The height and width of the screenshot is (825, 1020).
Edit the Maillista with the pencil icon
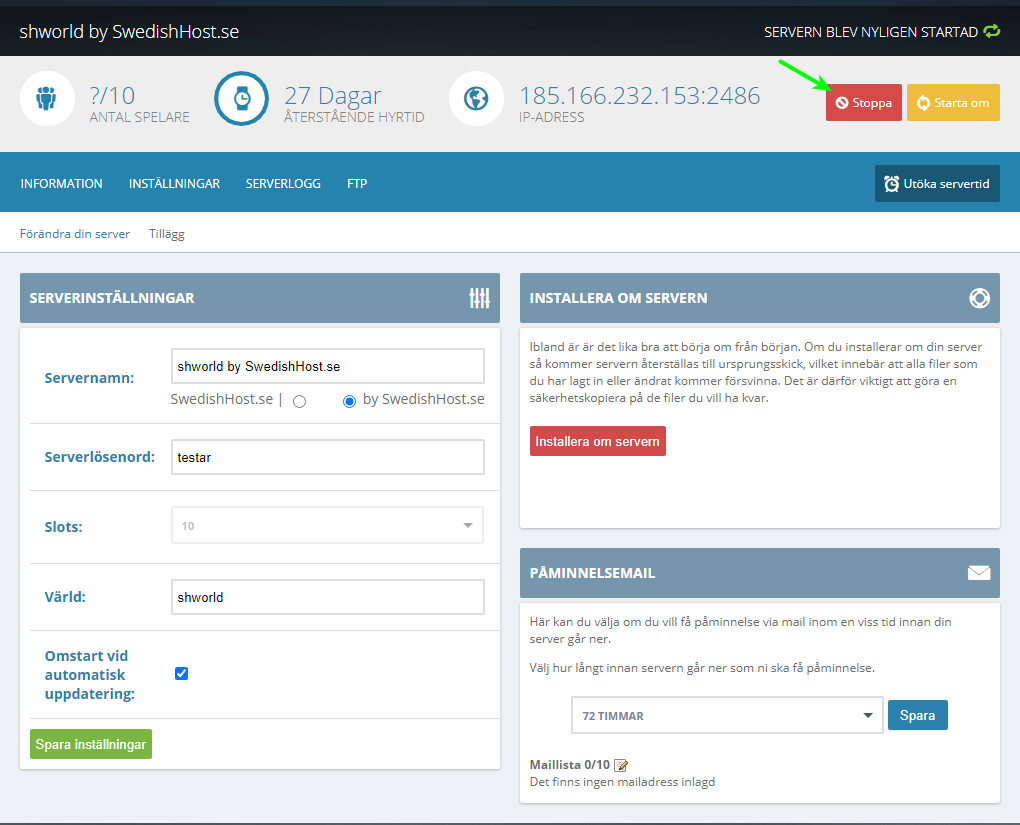[x=621, y=765]
